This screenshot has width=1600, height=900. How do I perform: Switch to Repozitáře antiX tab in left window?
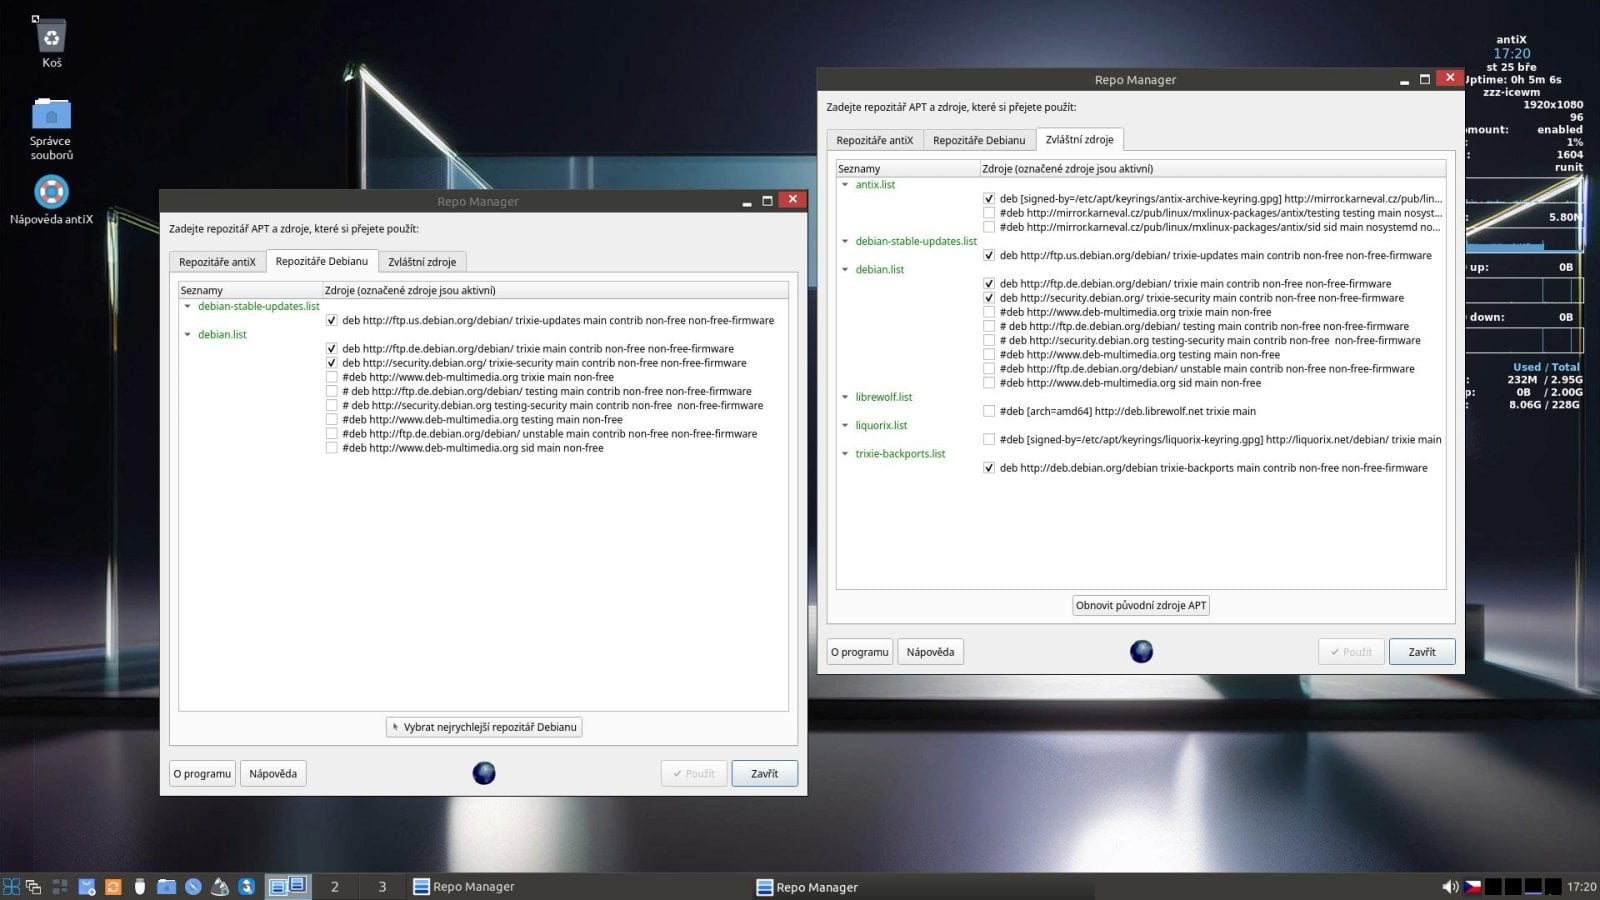pos(217,262)
